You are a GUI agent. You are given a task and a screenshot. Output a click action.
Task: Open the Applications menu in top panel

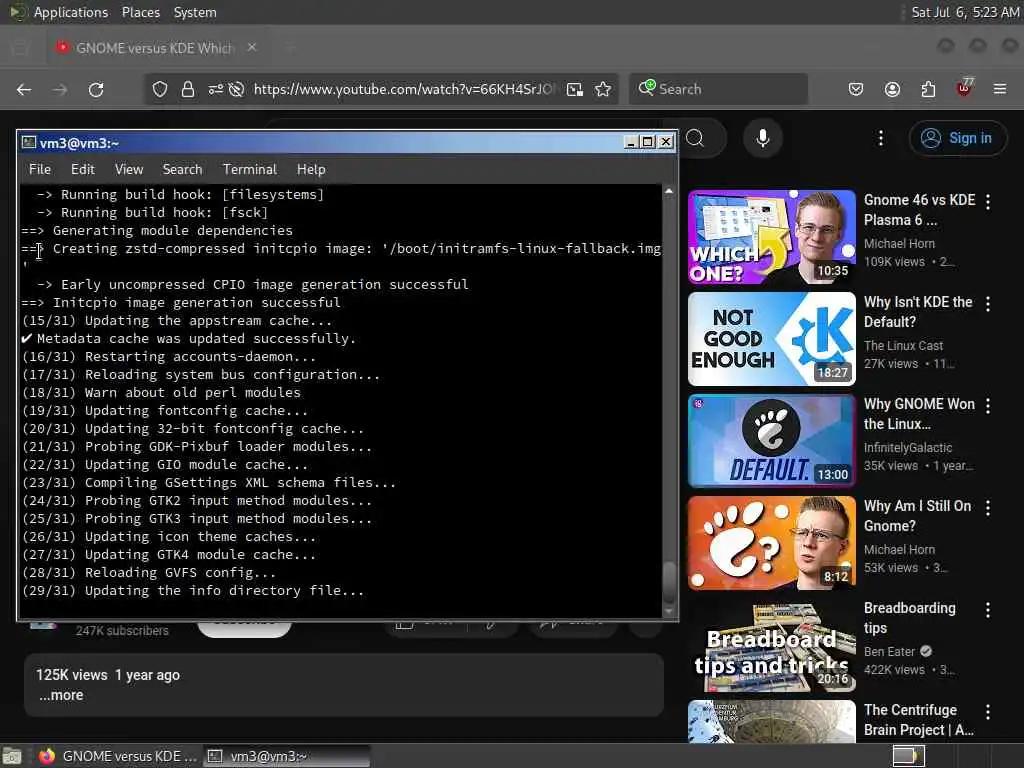click(x=71, y=12)
